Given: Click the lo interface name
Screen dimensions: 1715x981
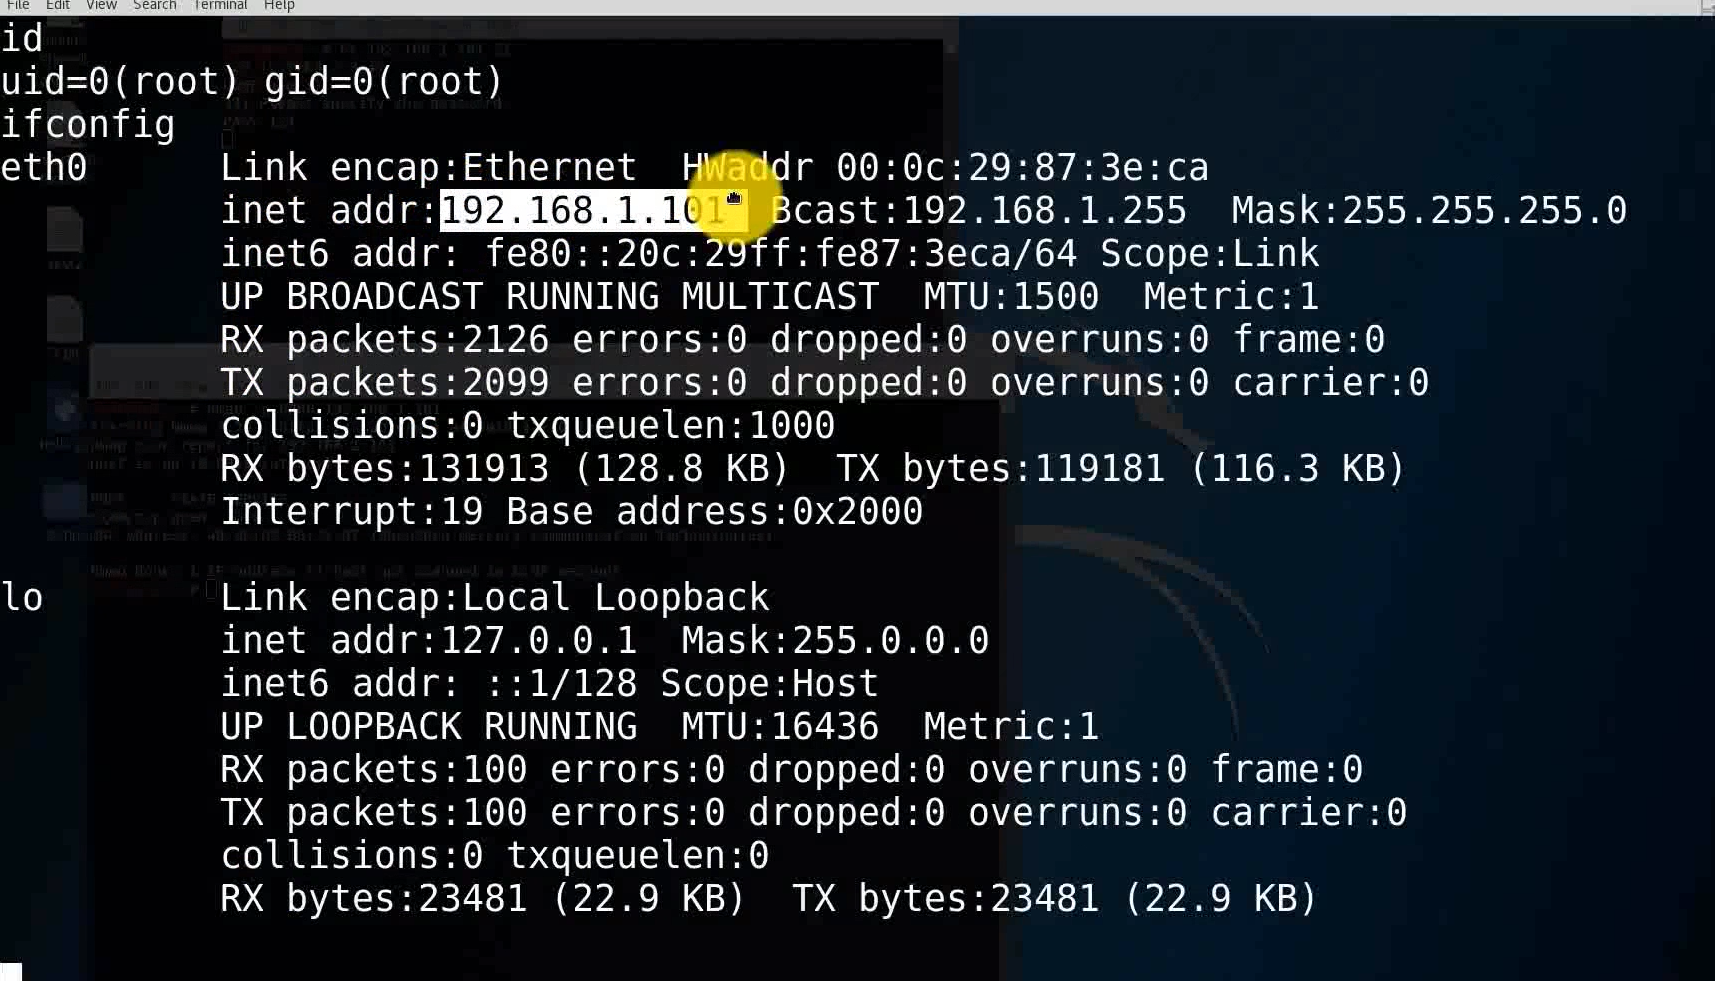Looking at the screenshot, I should pos(22,598).
